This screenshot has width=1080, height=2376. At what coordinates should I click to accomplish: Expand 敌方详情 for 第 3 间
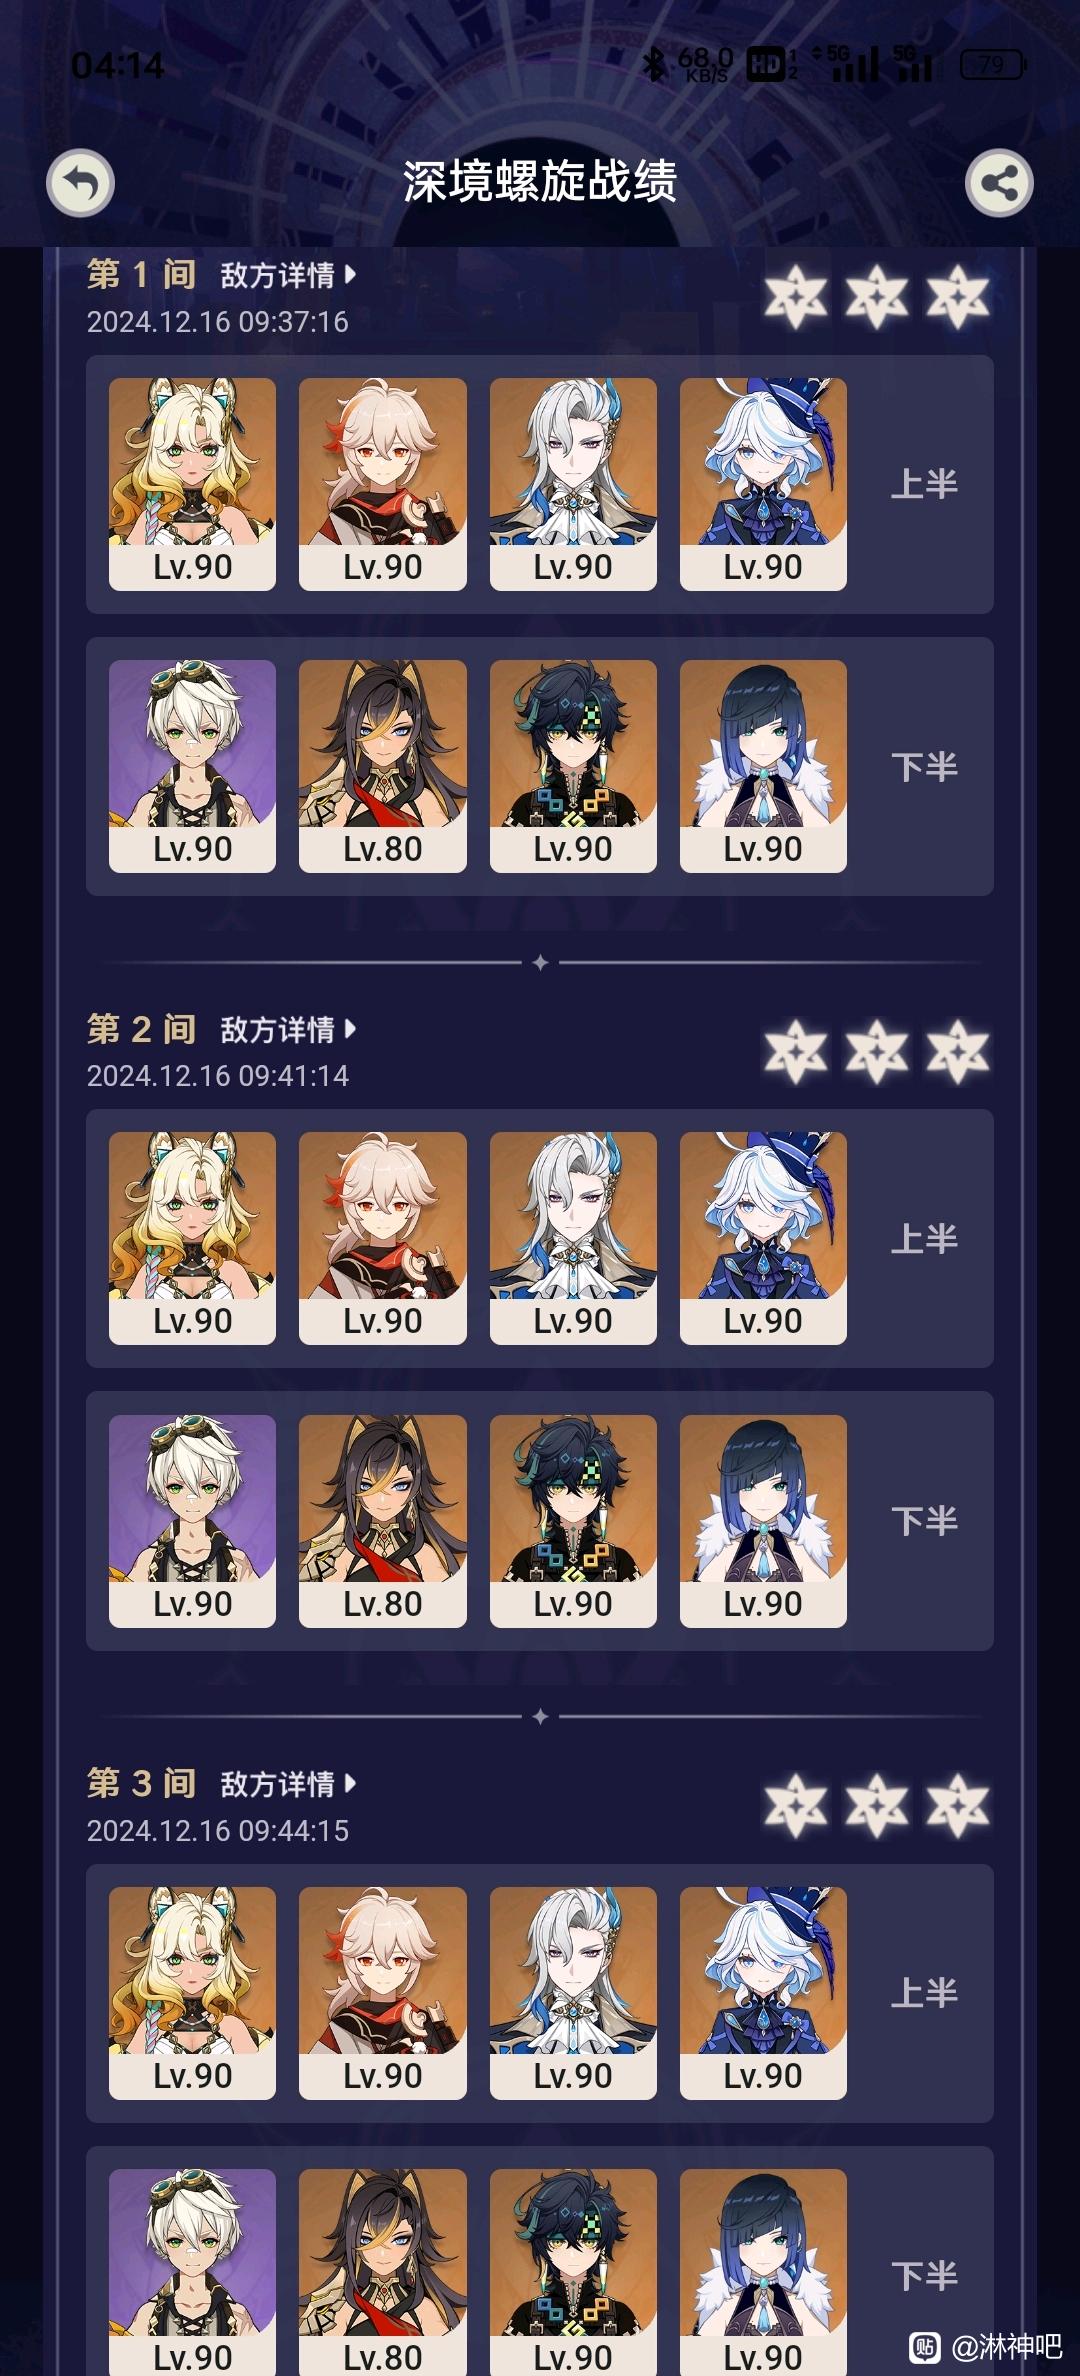(x=288, y=1783)
